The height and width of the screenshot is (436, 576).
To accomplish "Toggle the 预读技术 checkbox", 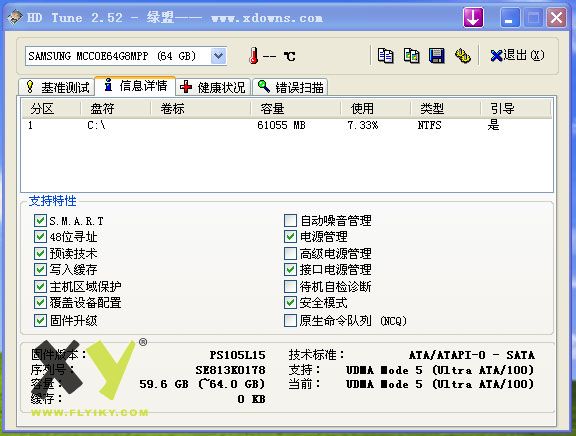I will (40, 253).
